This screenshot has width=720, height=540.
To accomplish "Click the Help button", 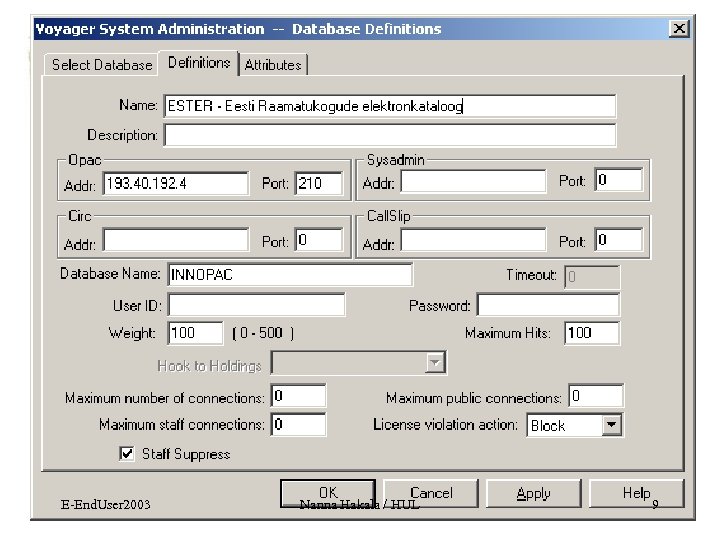I will [636, 494].
